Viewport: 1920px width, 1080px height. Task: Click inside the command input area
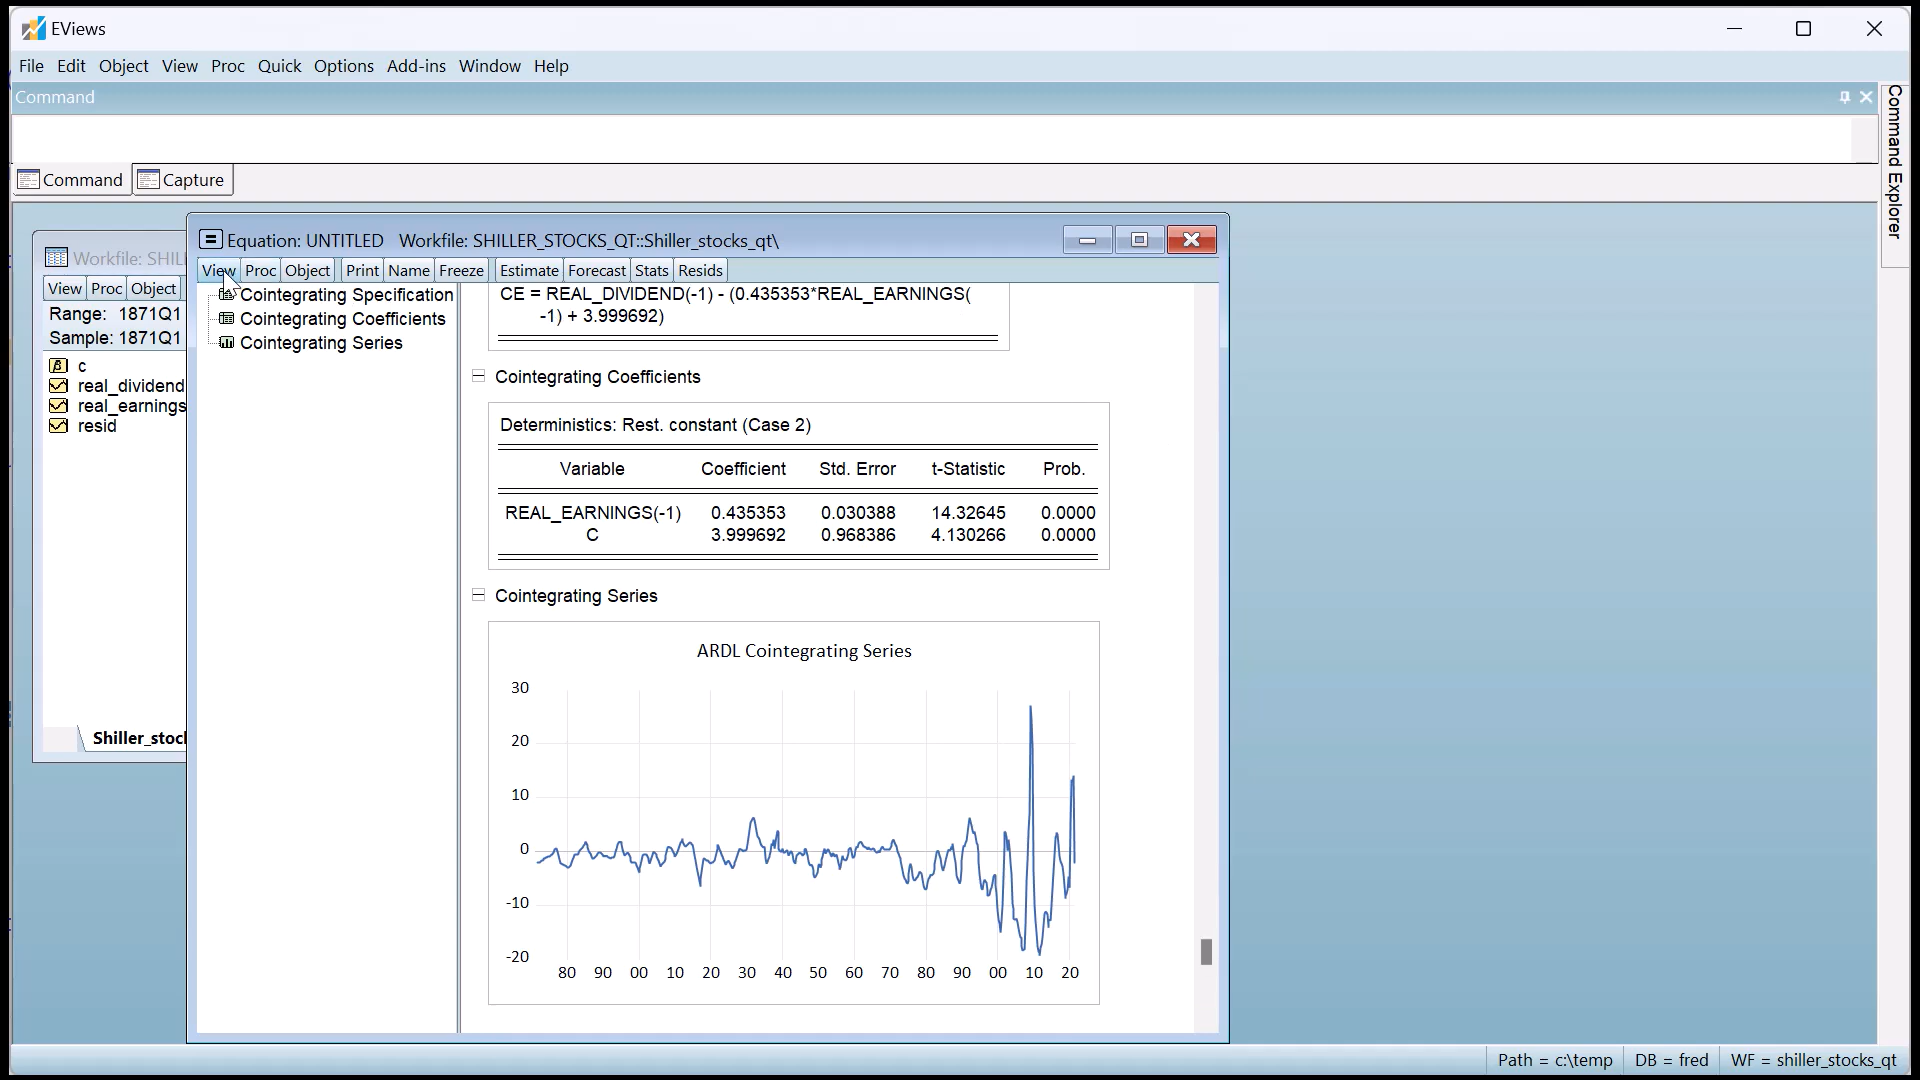click(930, 138)
